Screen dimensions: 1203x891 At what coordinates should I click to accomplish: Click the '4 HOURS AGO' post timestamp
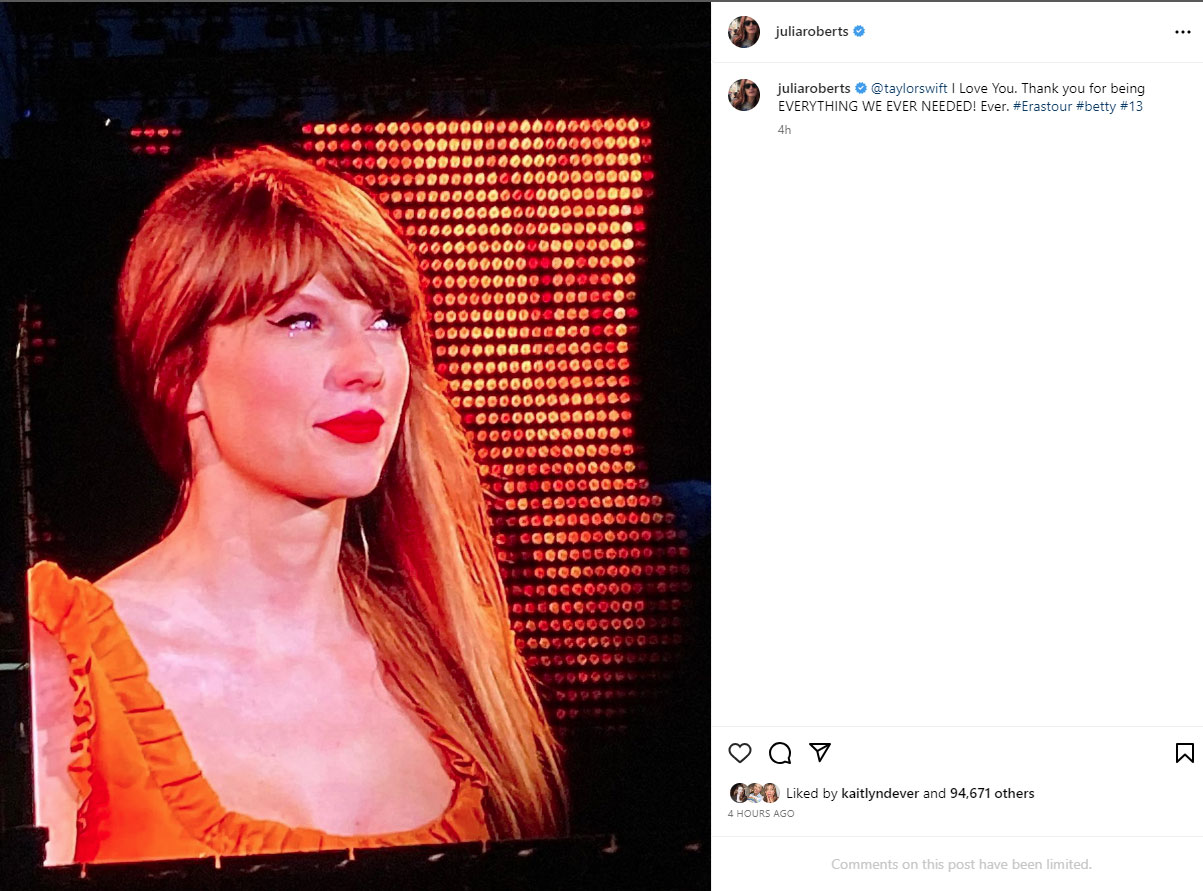pyautogui.click(x=761, y=814)
